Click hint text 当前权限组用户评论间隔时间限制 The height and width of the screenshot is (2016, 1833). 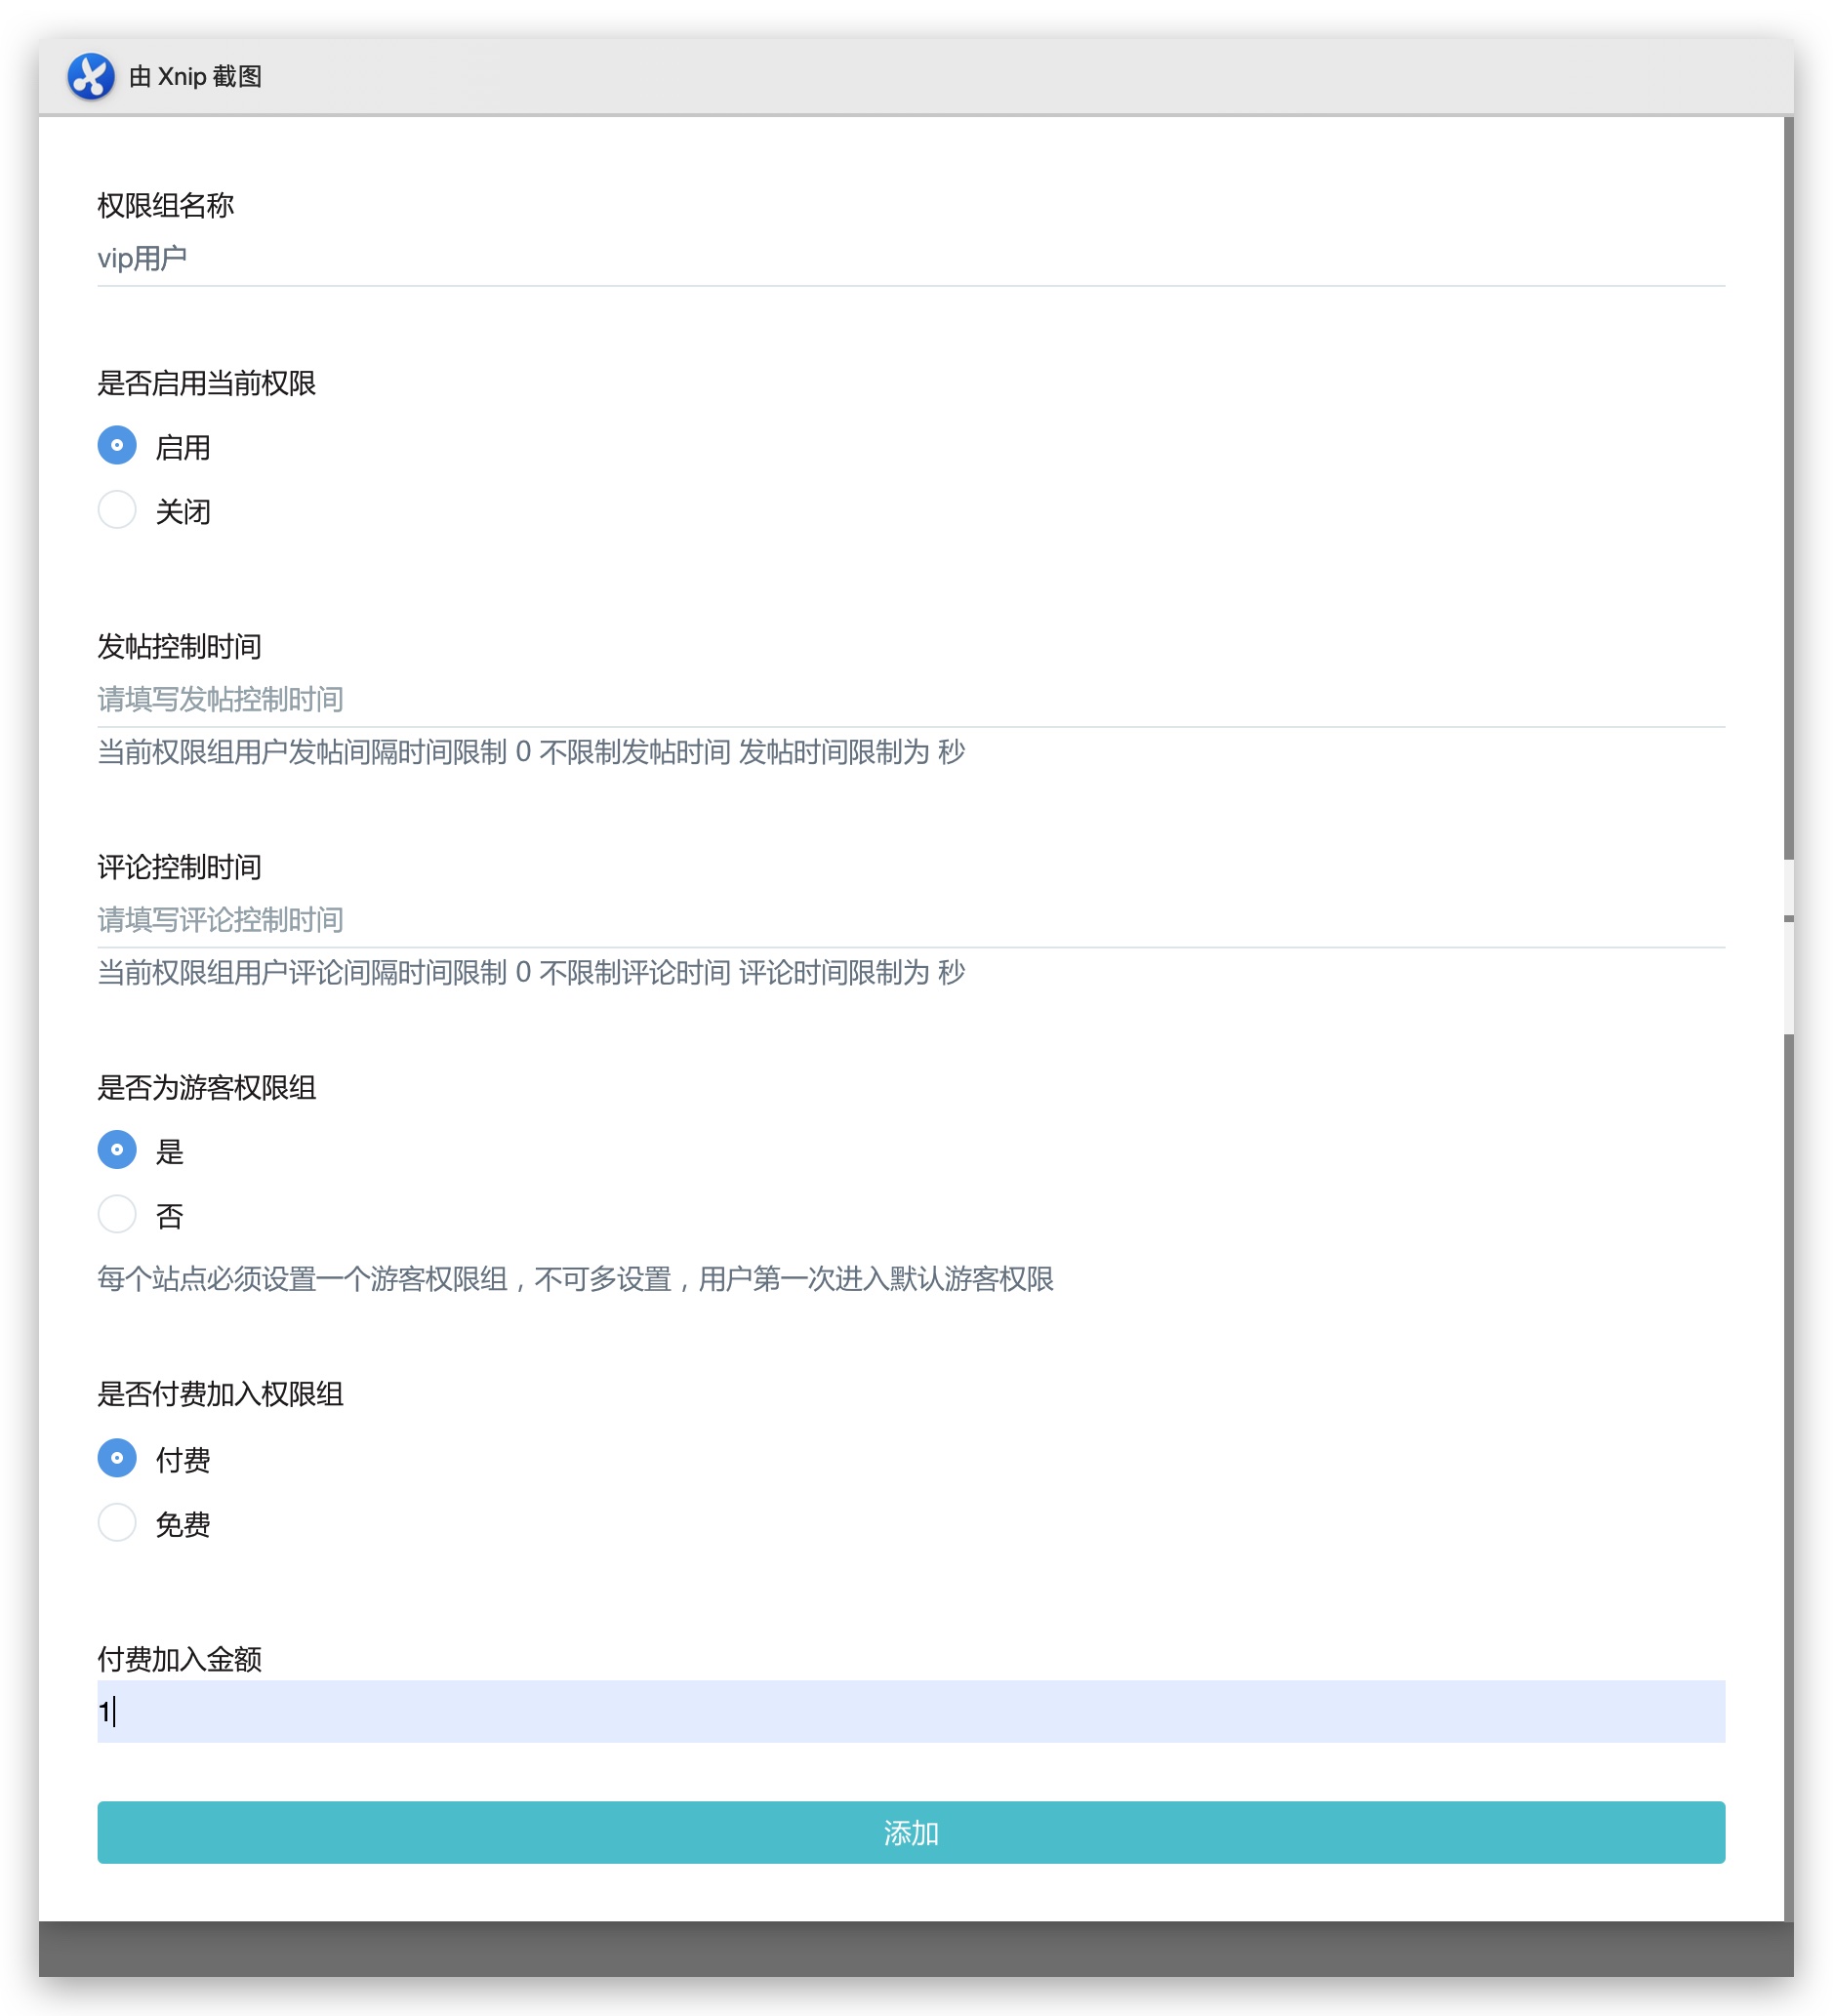pyautogui.click(x=302, y=973)
